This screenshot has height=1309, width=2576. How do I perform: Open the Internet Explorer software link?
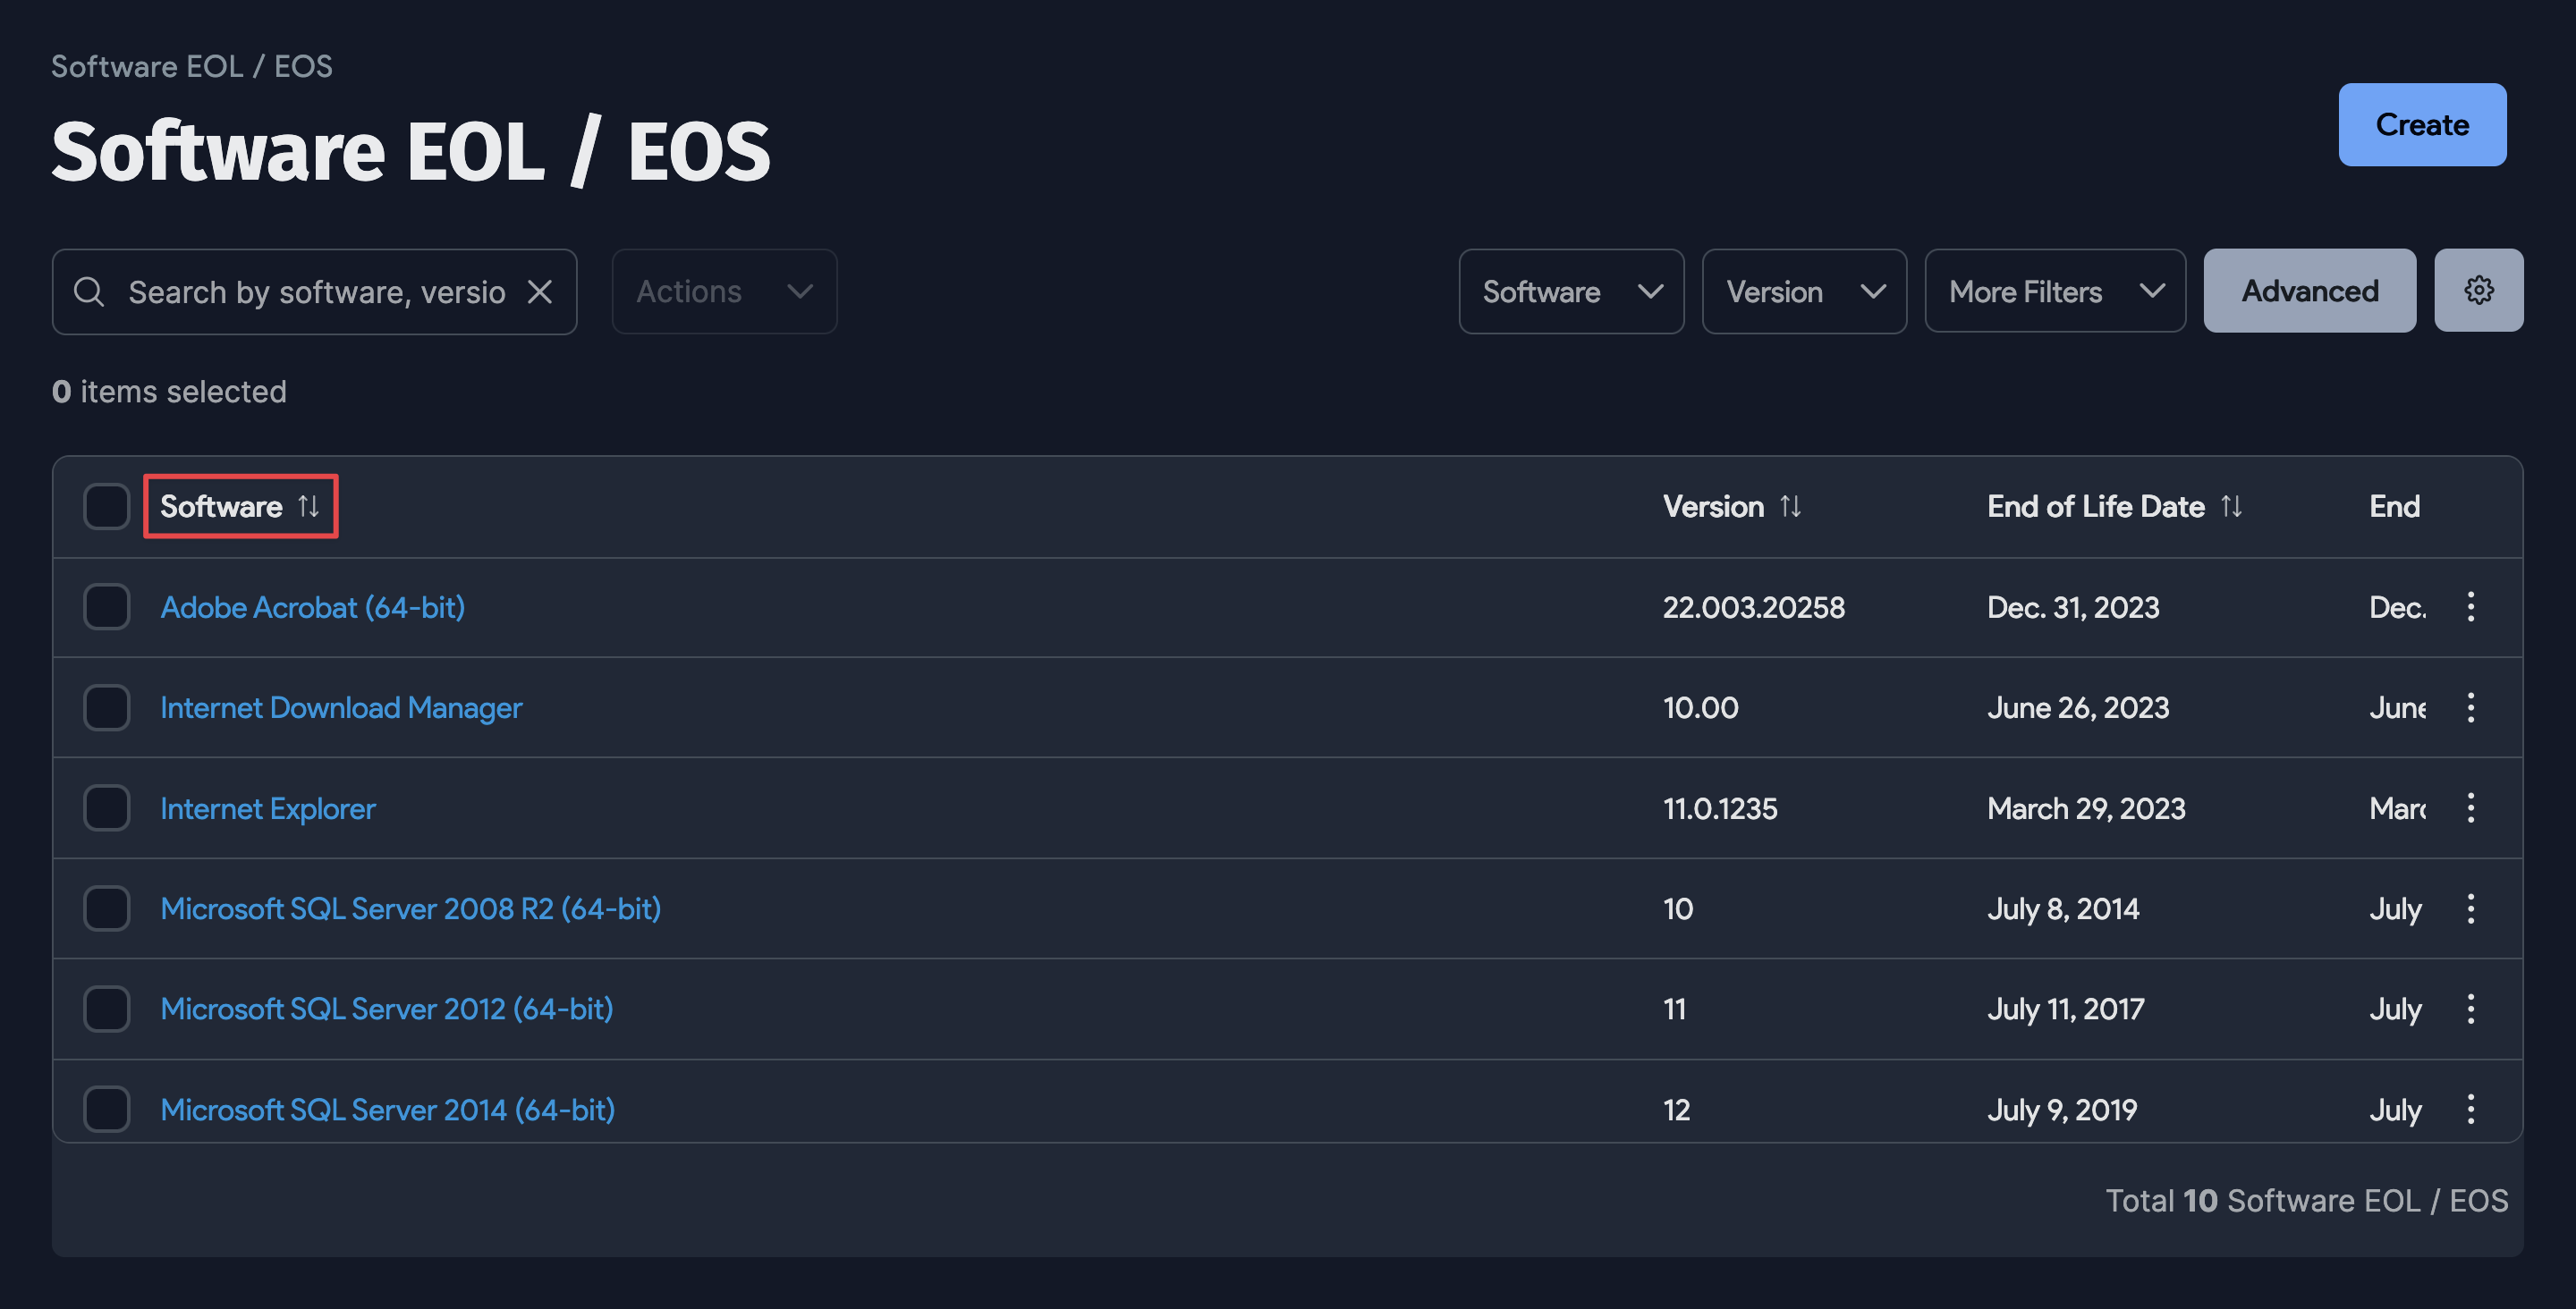267,808
